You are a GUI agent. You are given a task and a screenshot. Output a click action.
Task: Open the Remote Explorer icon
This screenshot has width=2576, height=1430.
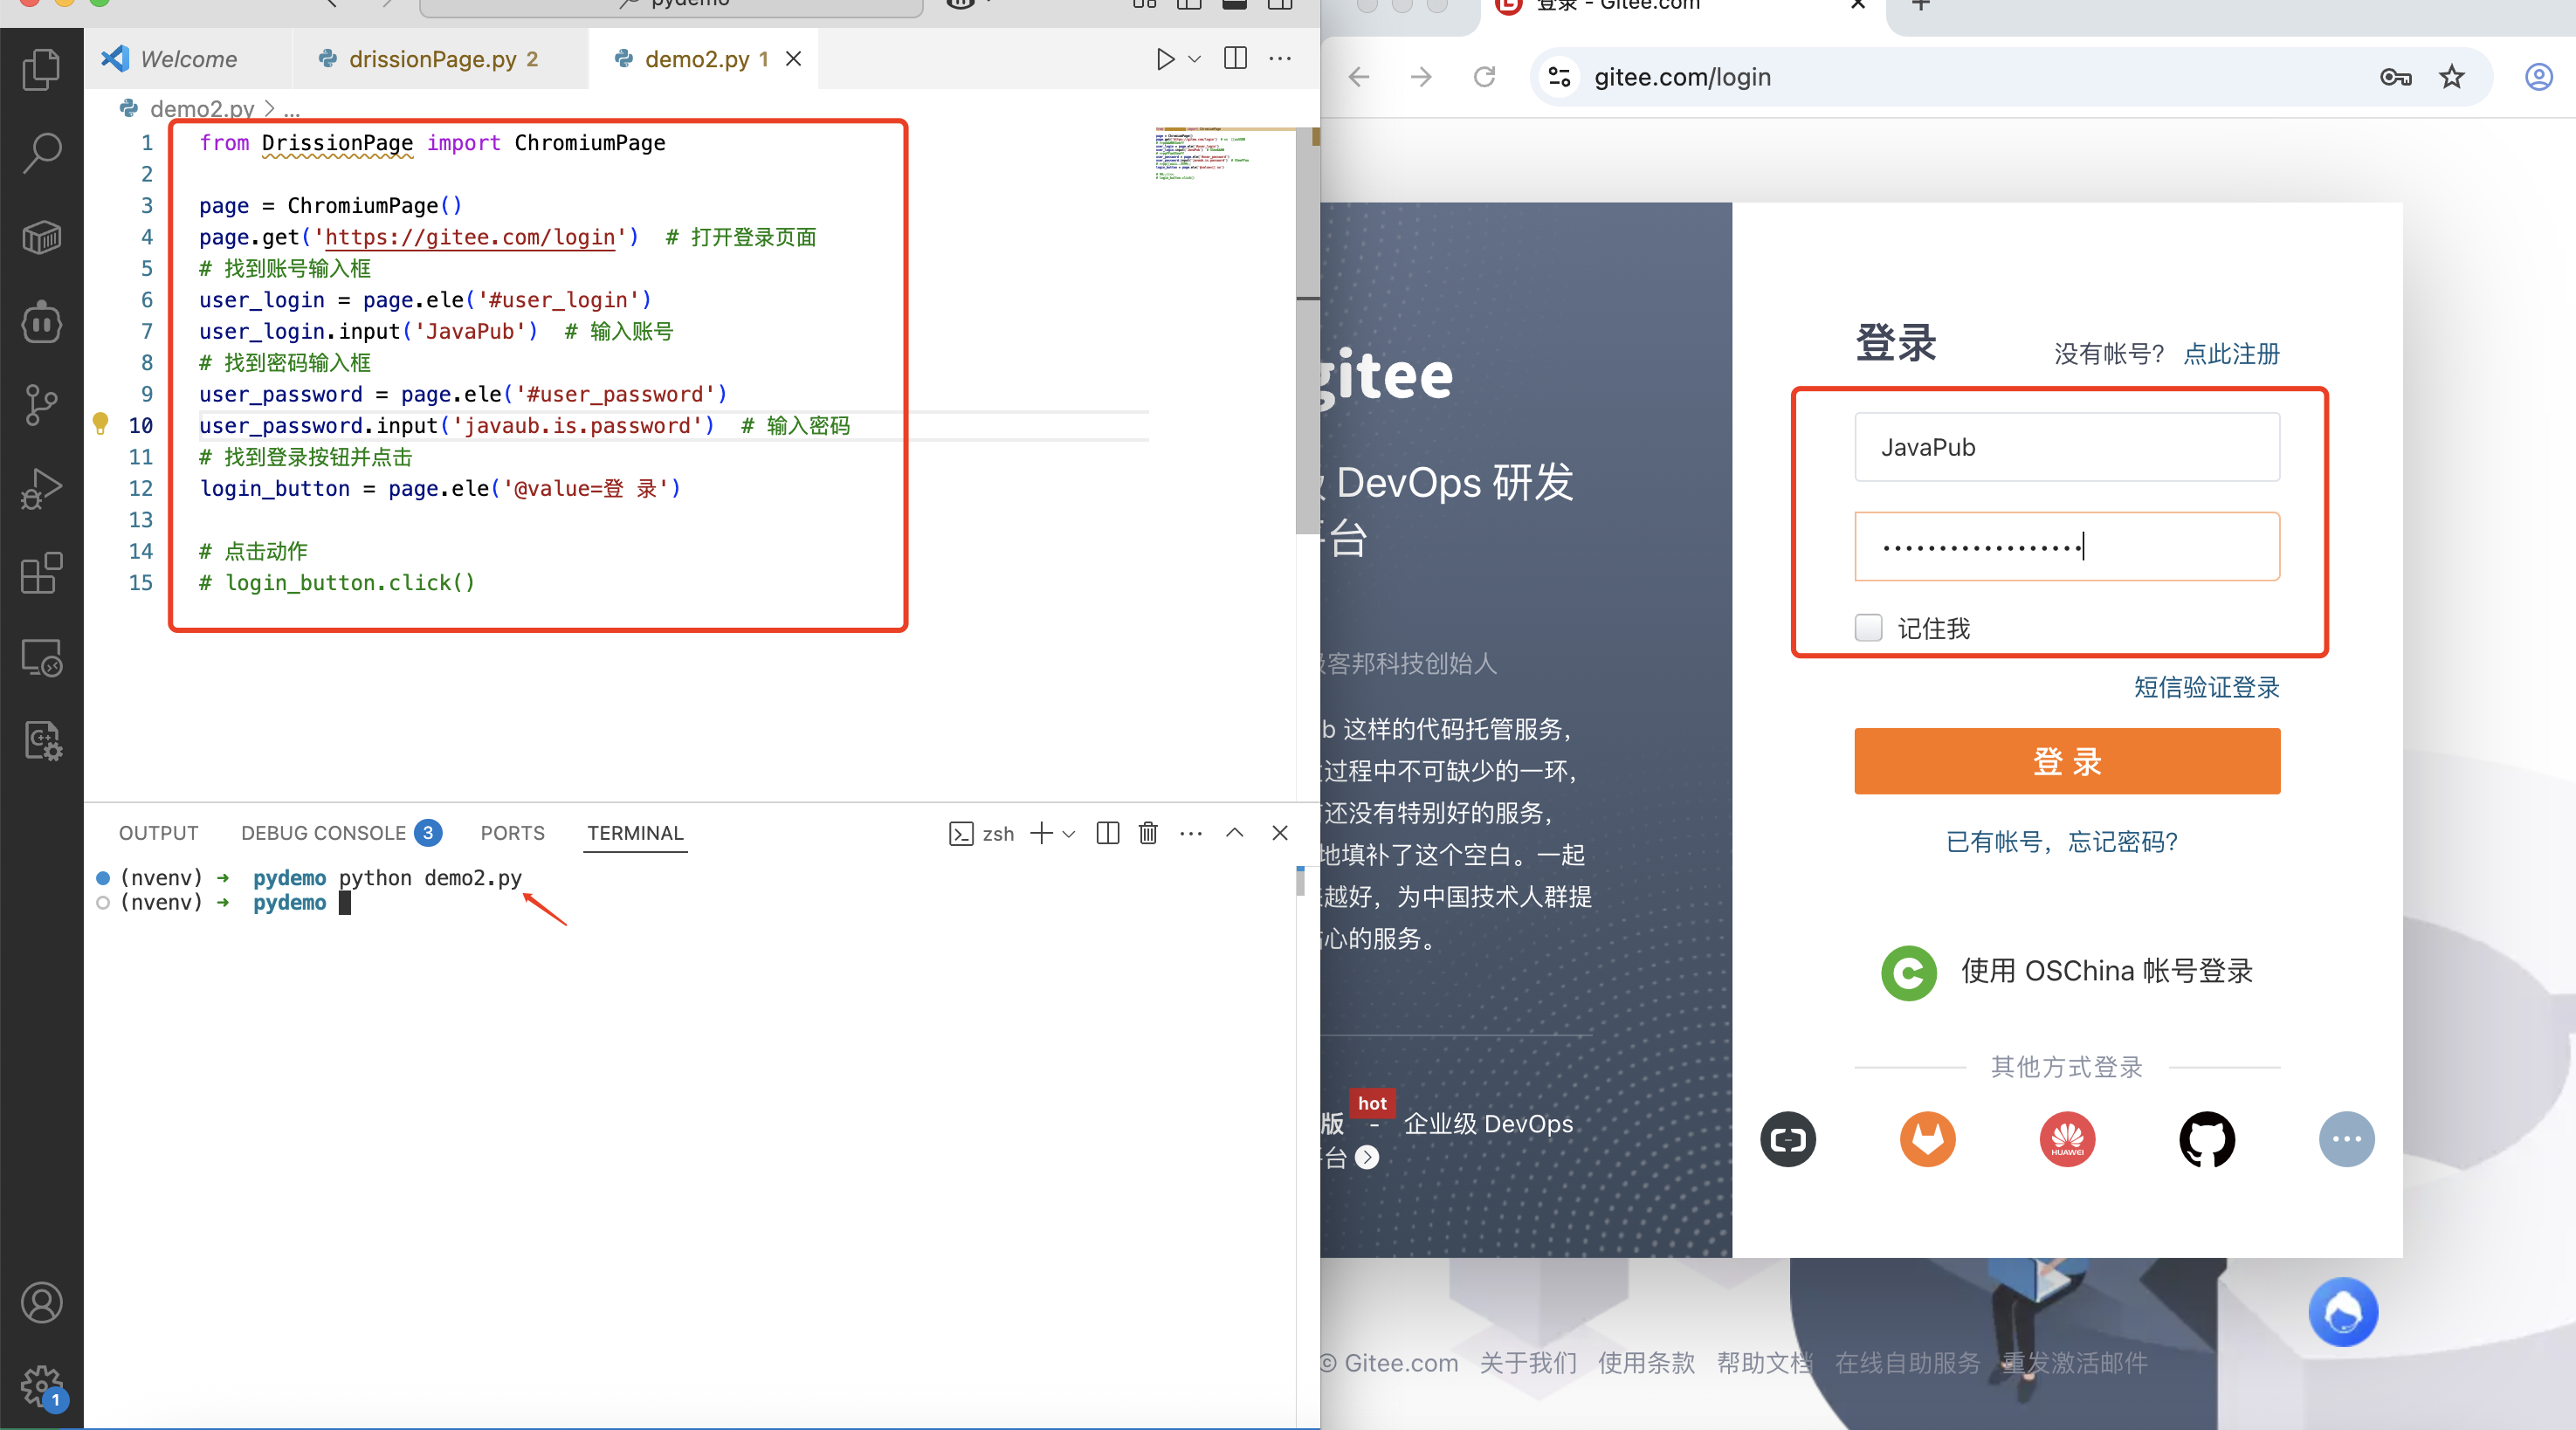tap(41, 658)
